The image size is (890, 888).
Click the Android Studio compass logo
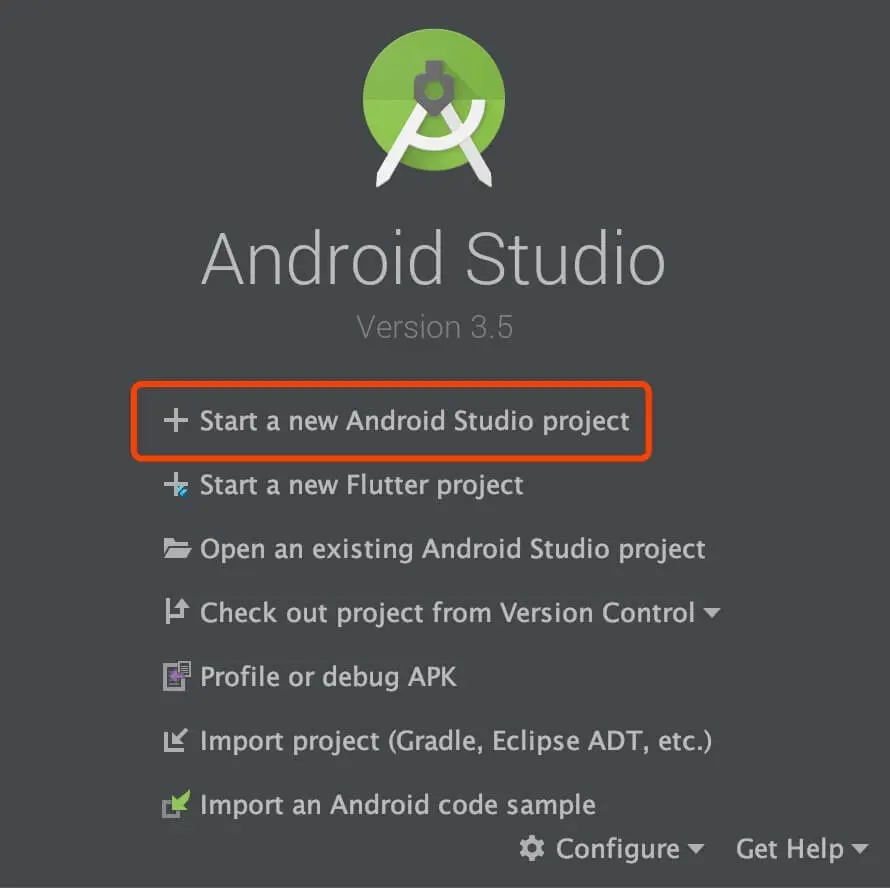pyautogui.click(x=434, y=108)
